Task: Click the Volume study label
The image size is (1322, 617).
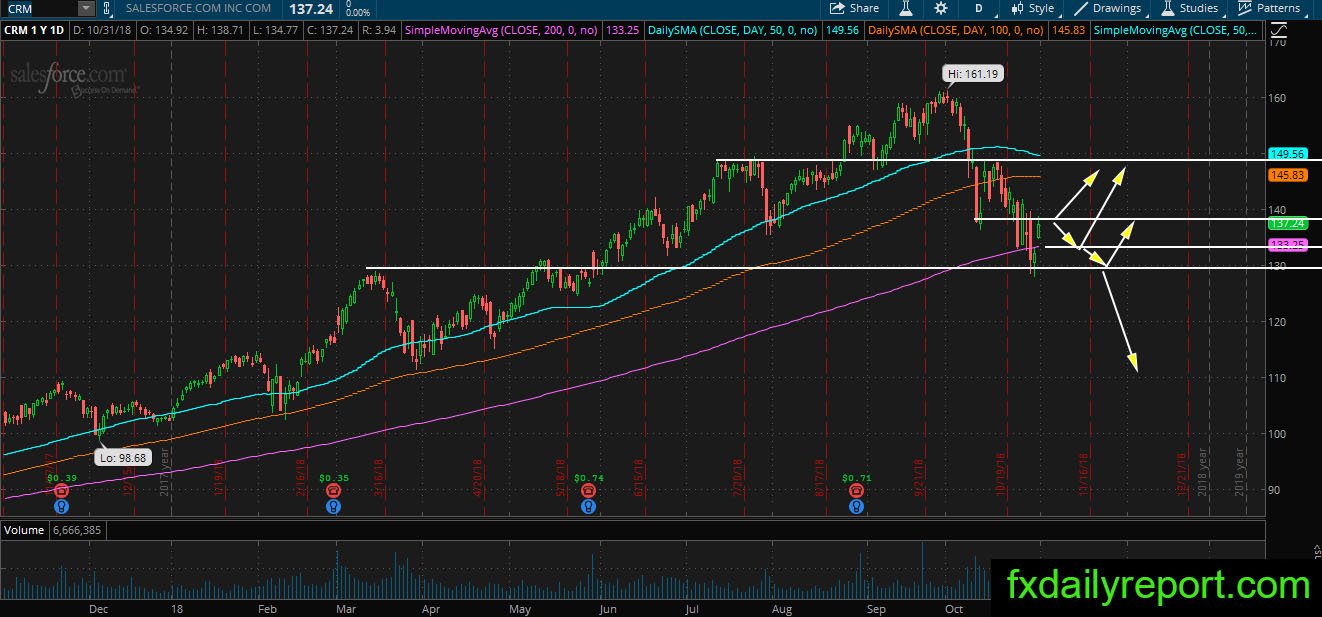Action: (24, 530)
